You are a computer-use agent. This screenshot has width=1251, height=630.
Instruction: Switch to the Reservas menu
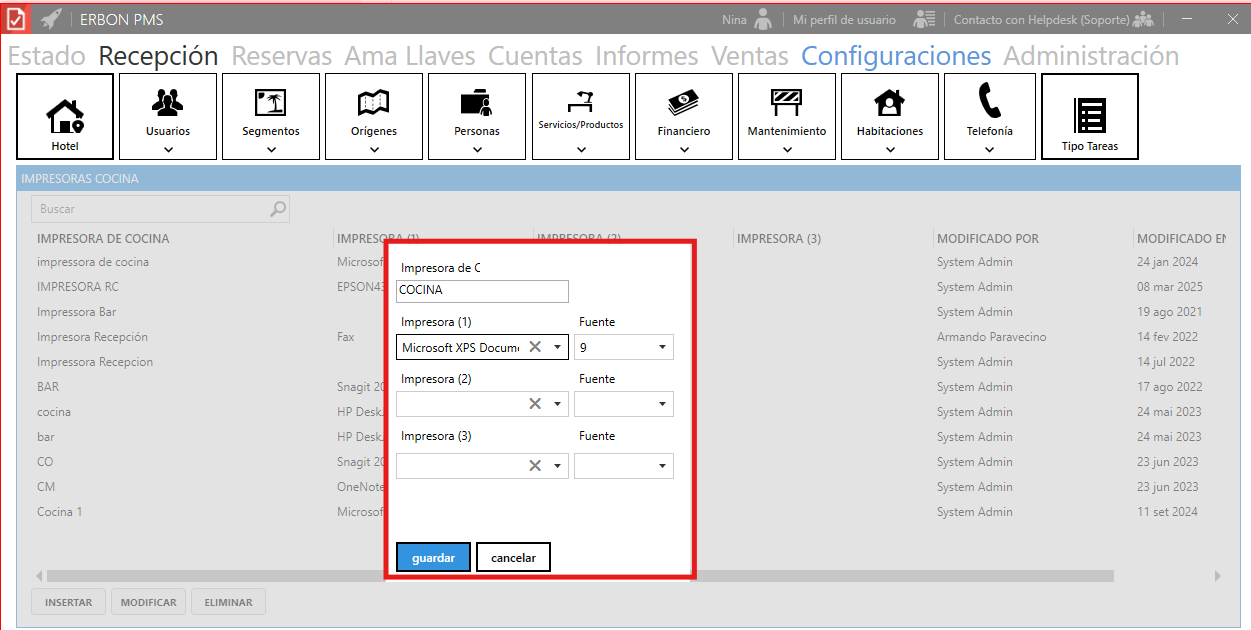pyautogui.click(x=281, y=56)
